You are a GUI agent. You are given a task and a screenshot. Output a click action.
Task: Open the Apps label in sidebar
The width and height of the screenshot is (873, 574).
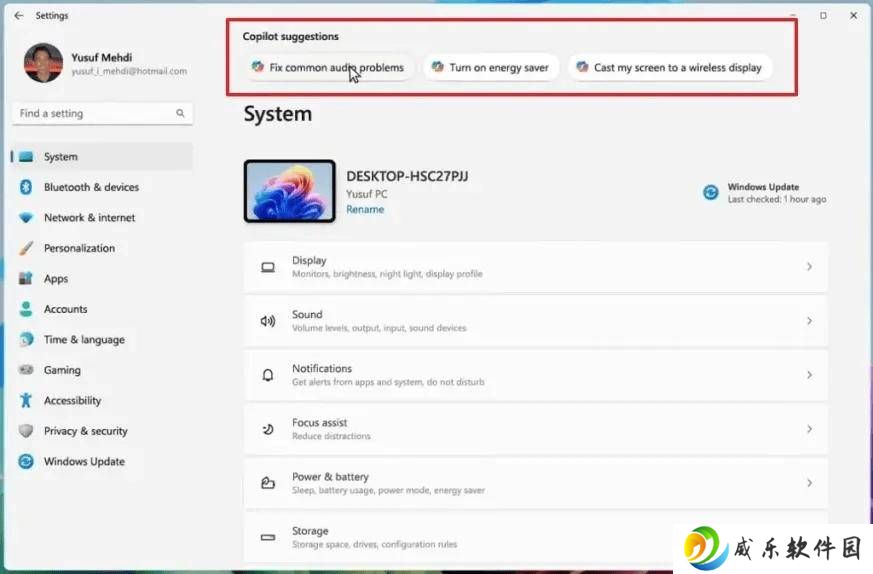click(56, 279)
